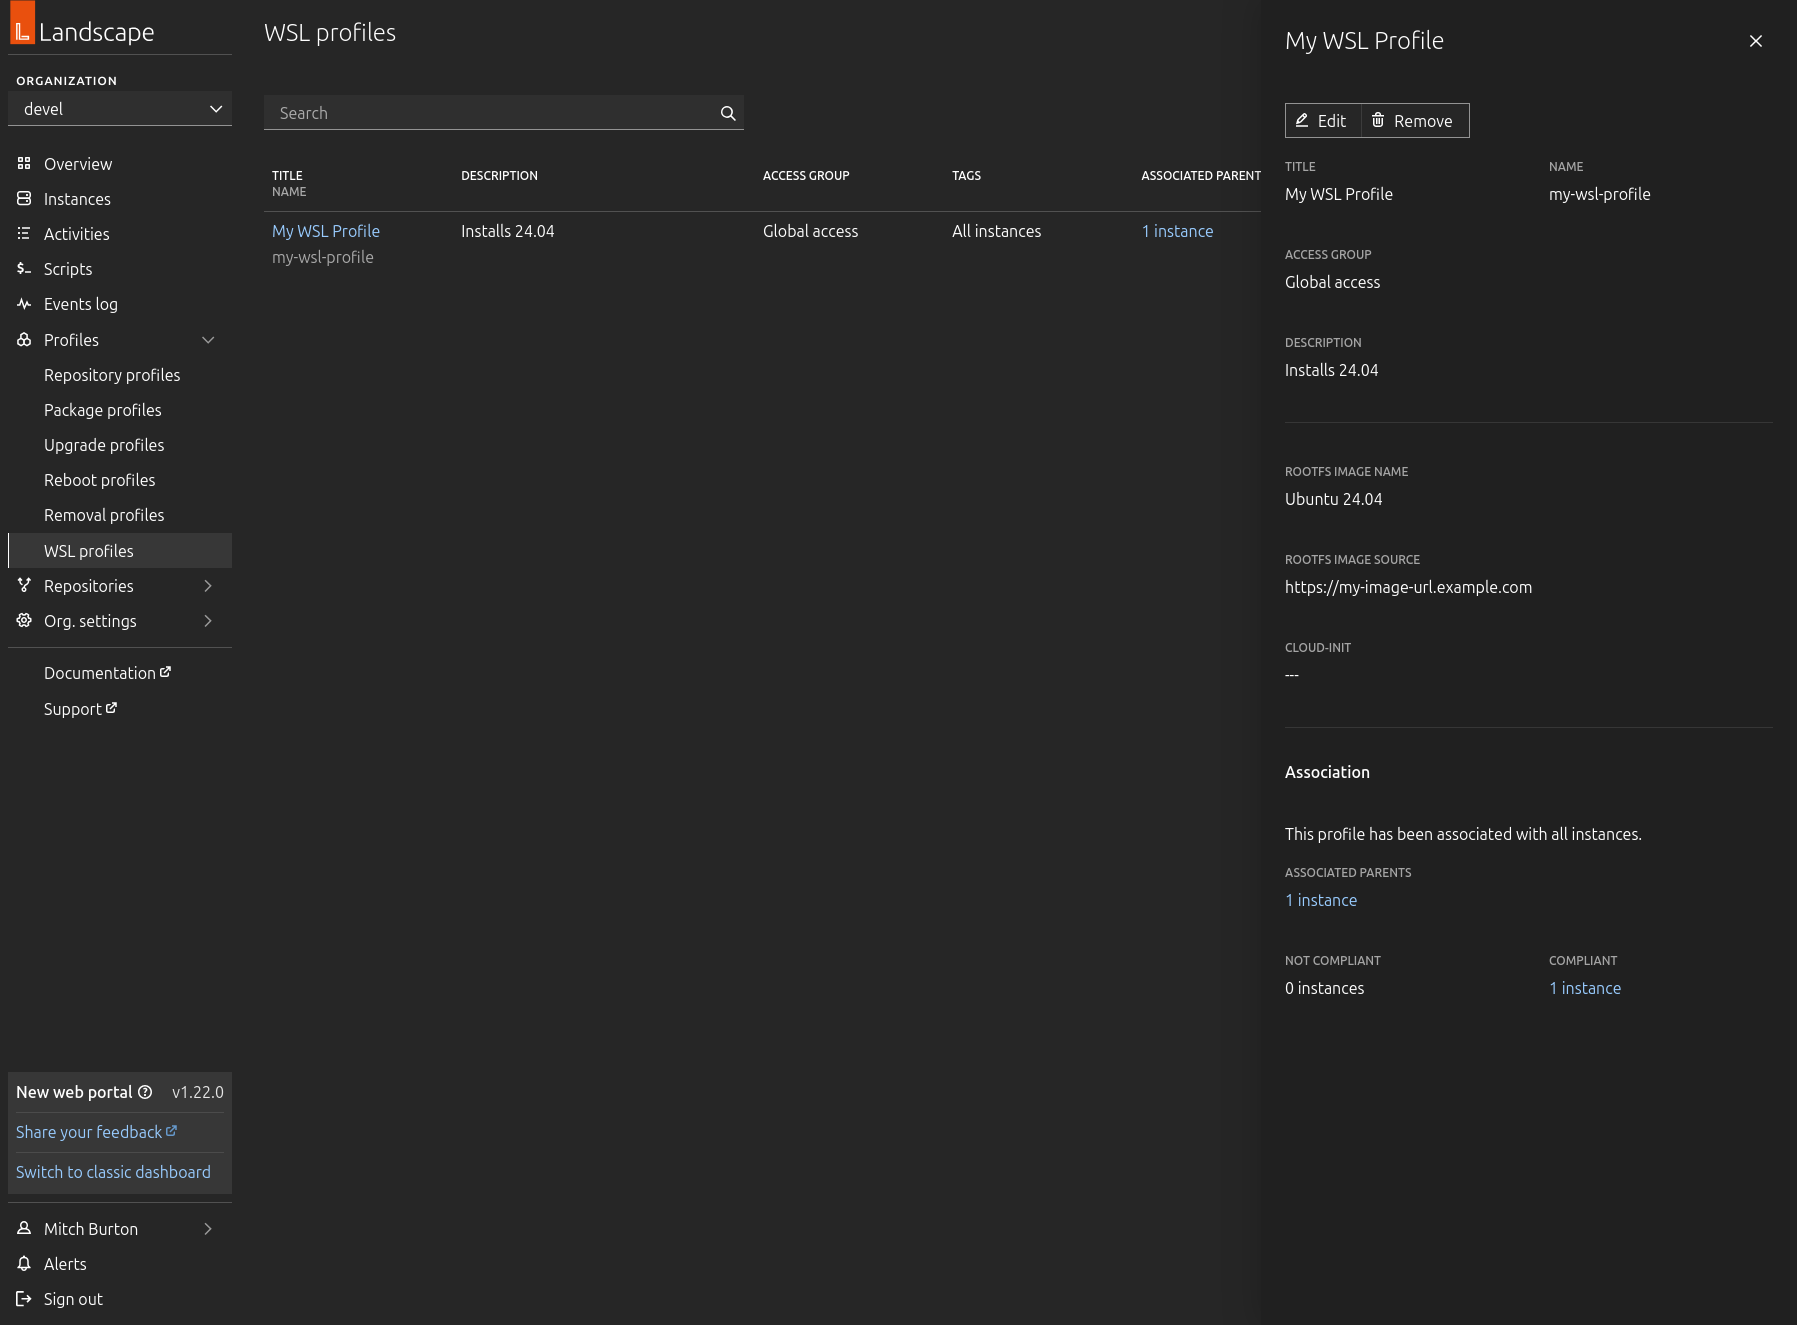Screen dimensions: 1797x1325
Task: Collapse the Profiles menu chevron
Action: 208,339
